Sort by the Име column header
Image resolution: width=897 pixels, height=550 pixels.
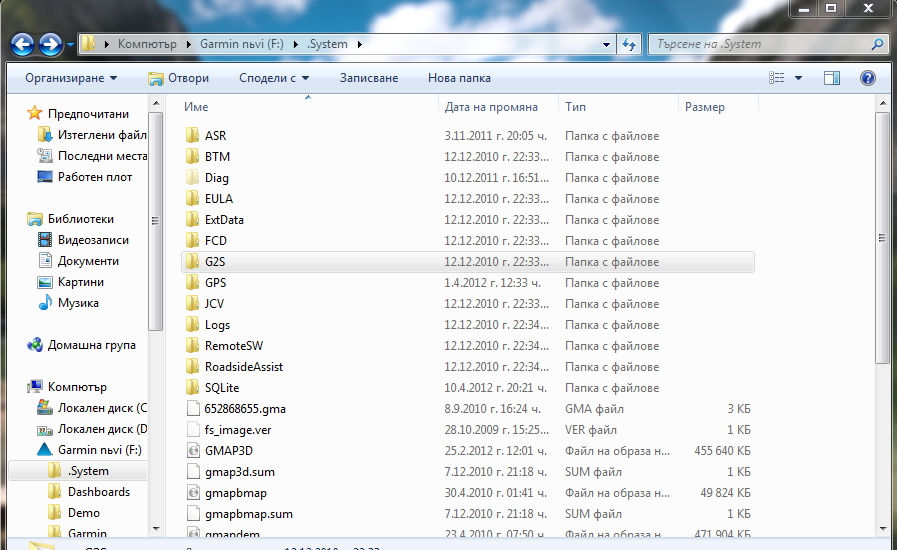pos(196,107)
